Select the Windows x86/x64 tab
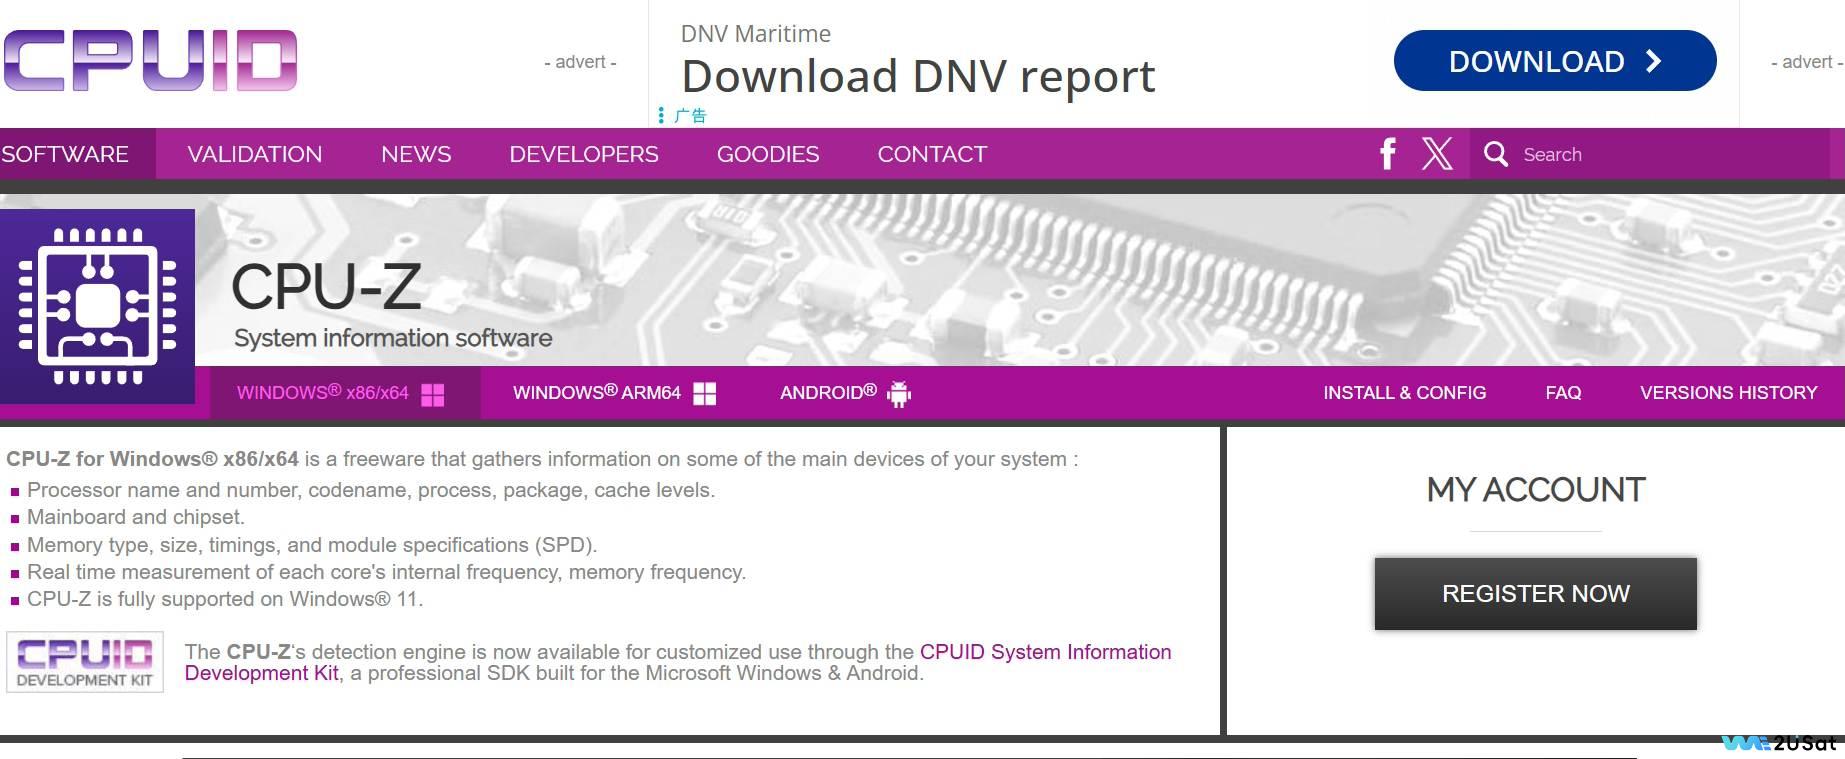The height and width of the screenshot is (759, 1845). tap(340, 393)
